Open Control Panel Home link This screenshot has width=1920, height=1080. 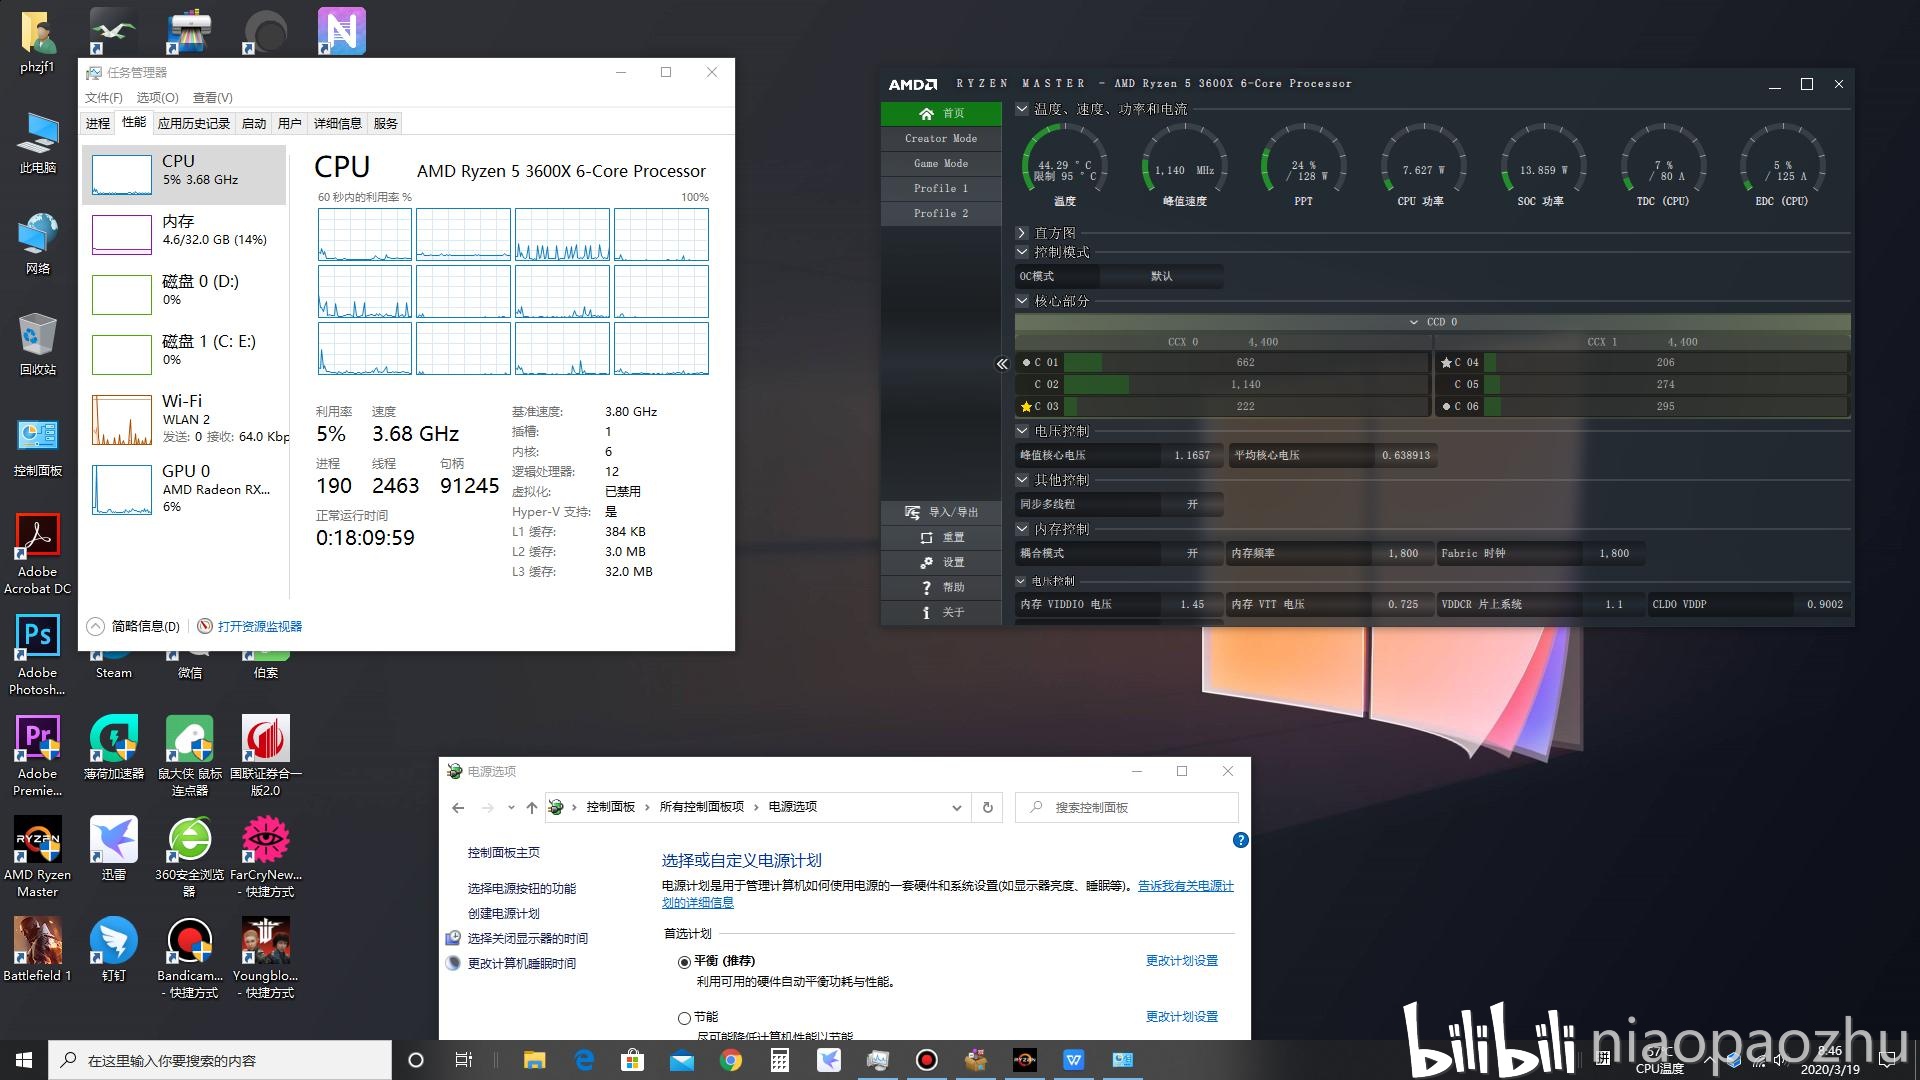pyautogui.click(x=503, y=852)
